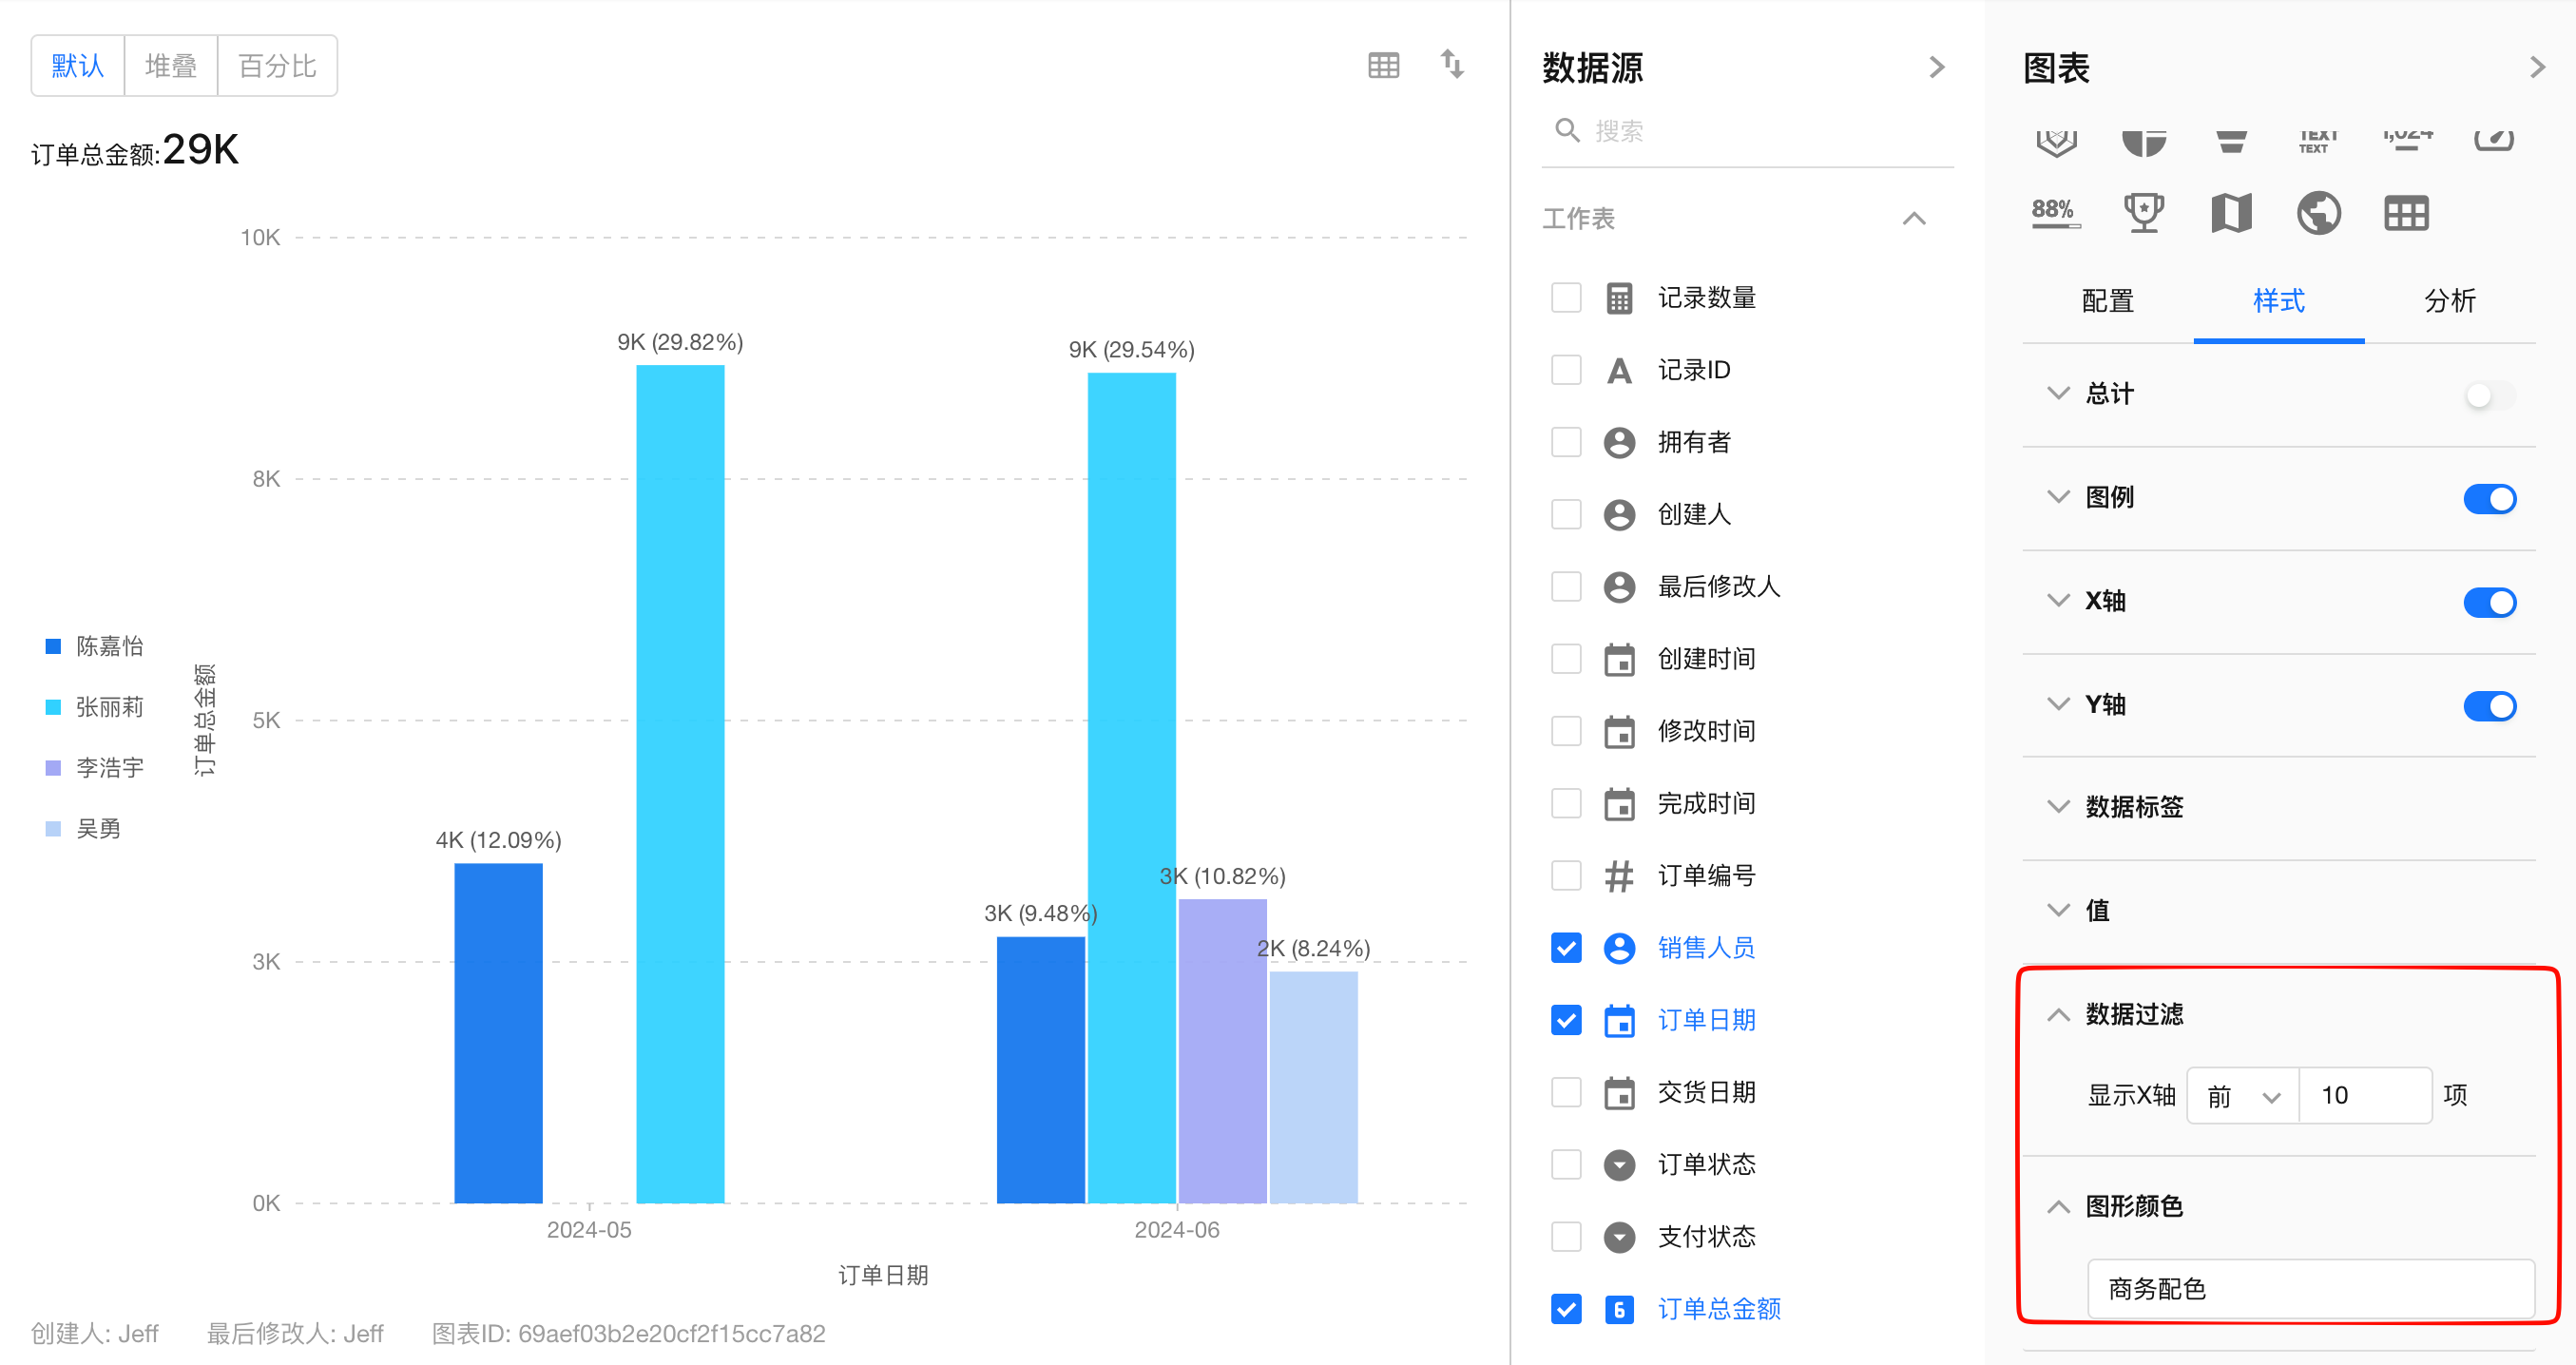
Task: Click the sort arrows icon above chart
Action: tap(1452, 66)
